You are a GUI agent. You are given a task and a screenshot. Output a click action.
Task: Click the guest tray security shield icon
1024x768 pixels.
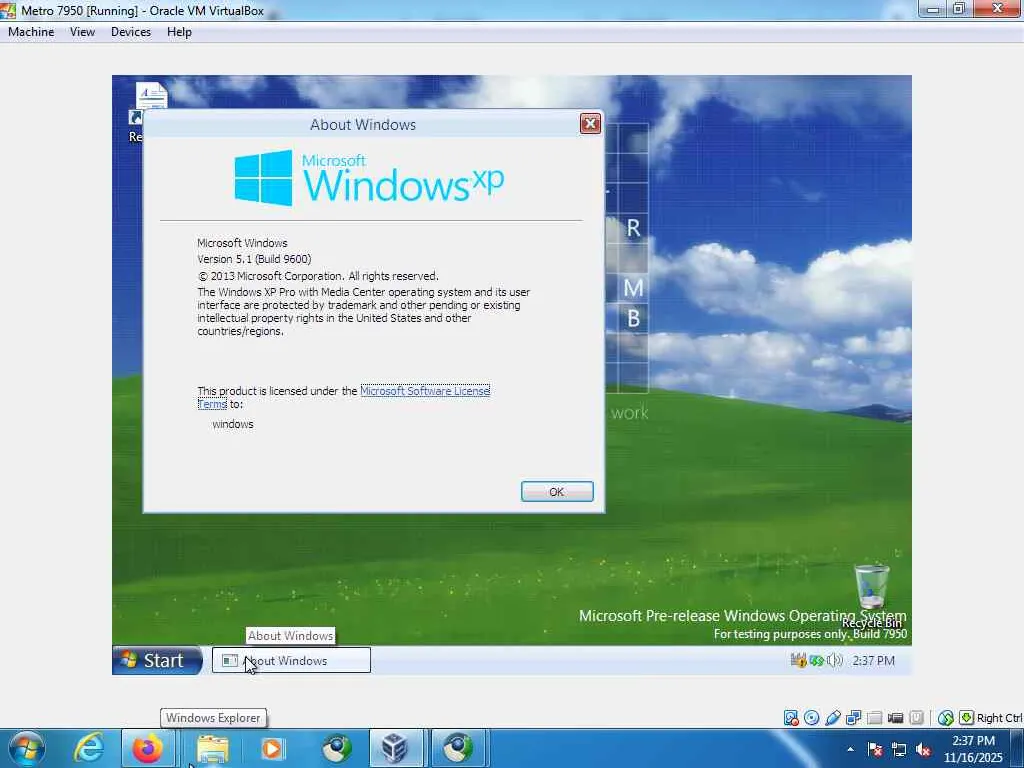[799, 660]
